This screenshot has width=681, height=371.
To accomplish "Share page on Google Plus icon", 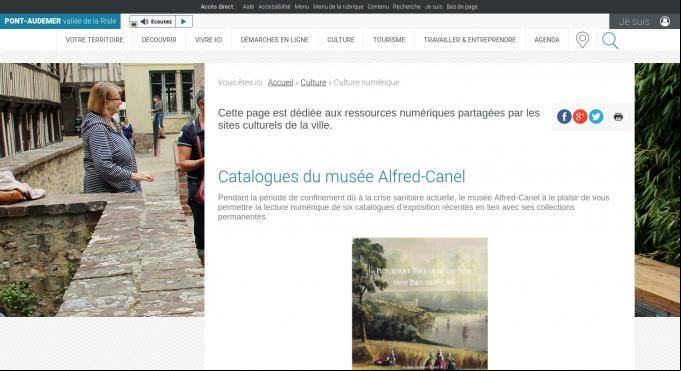I will coord(580,116).
